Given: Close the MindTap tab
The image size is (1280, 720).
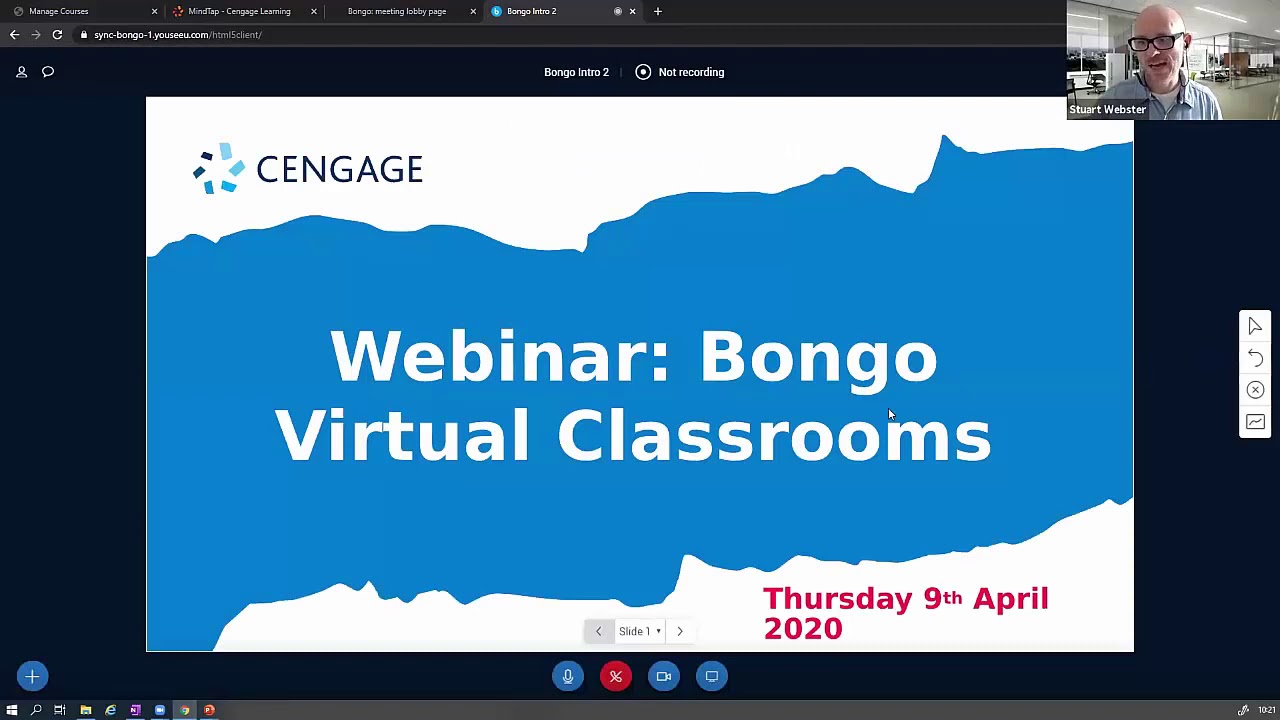Looking at the screenshot, I should (x=314, y=11).
